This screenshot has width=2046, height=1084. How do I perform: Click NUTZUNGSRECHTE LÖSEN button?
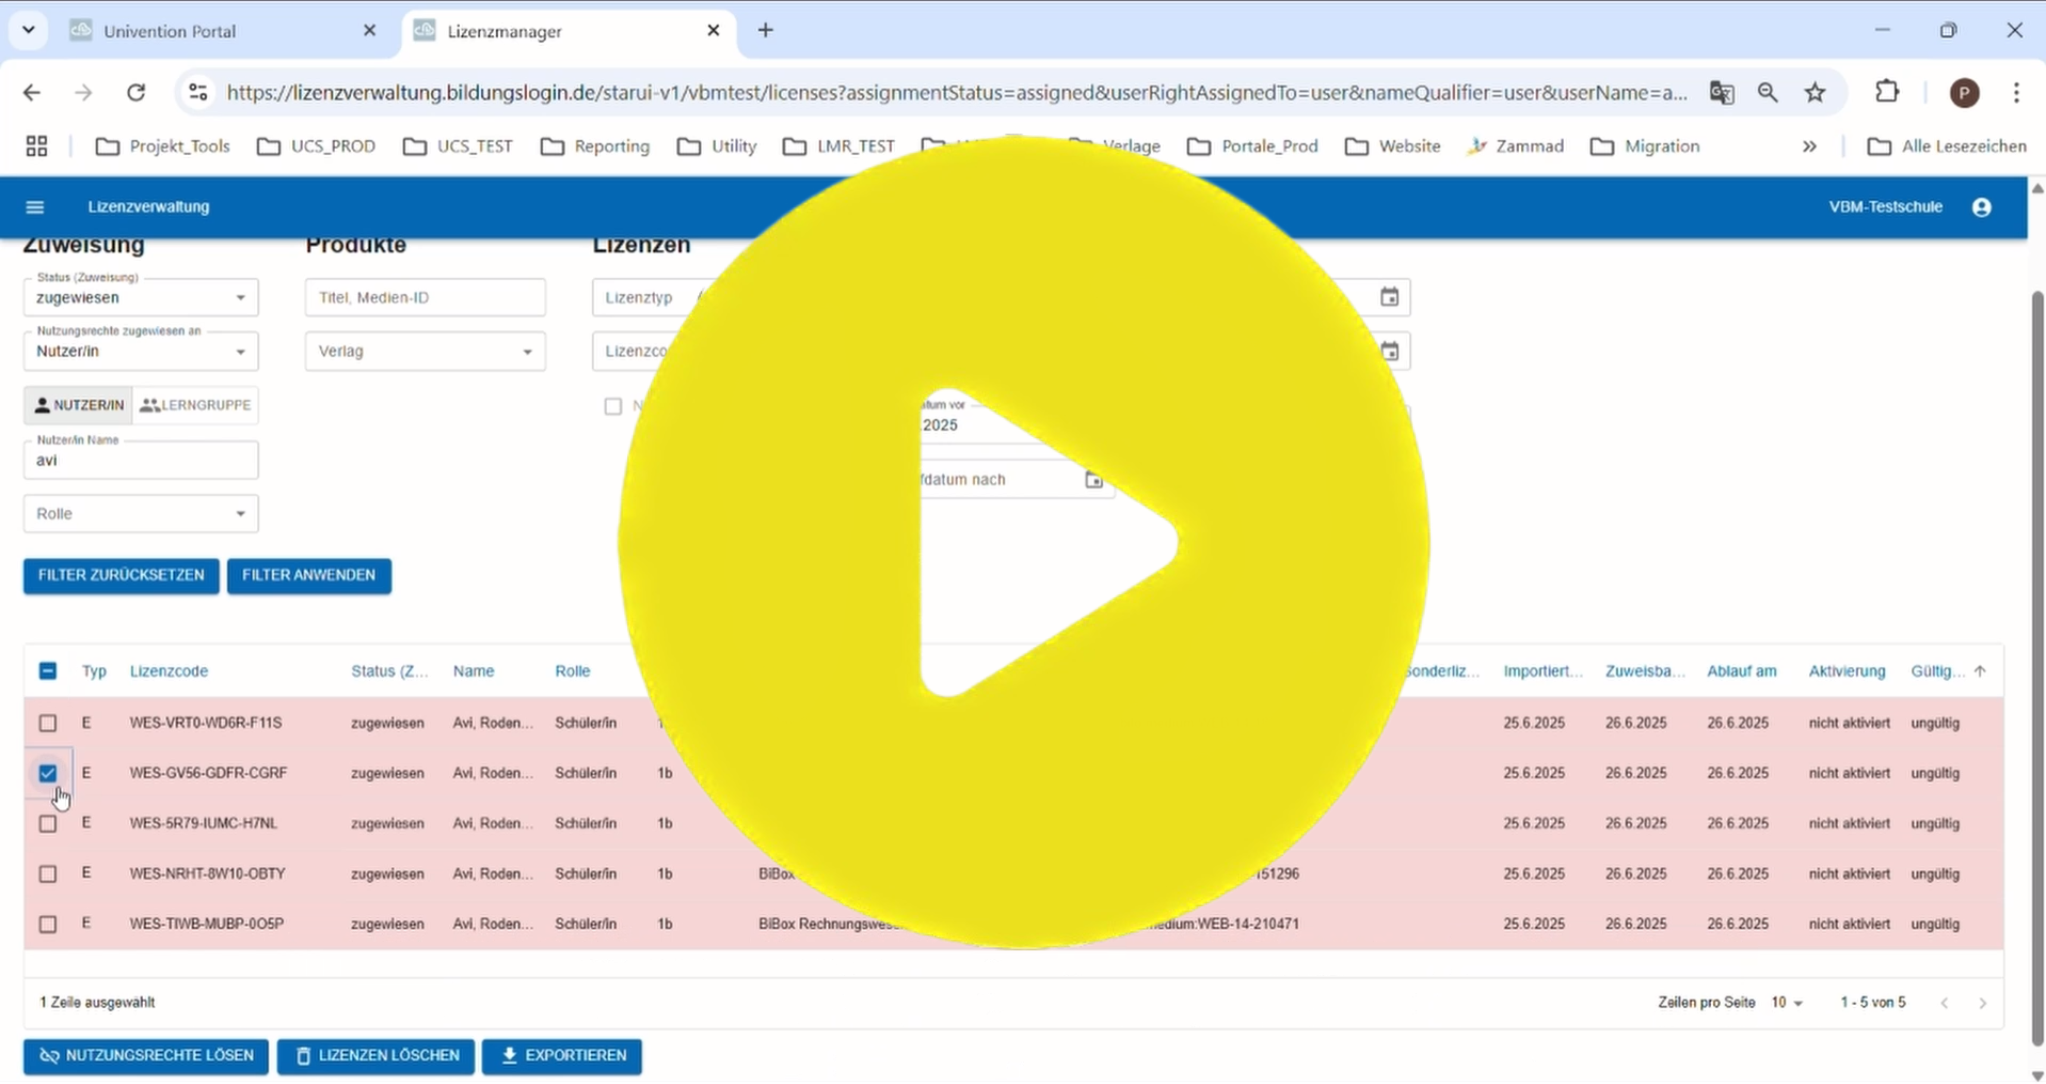(146, 1056)
